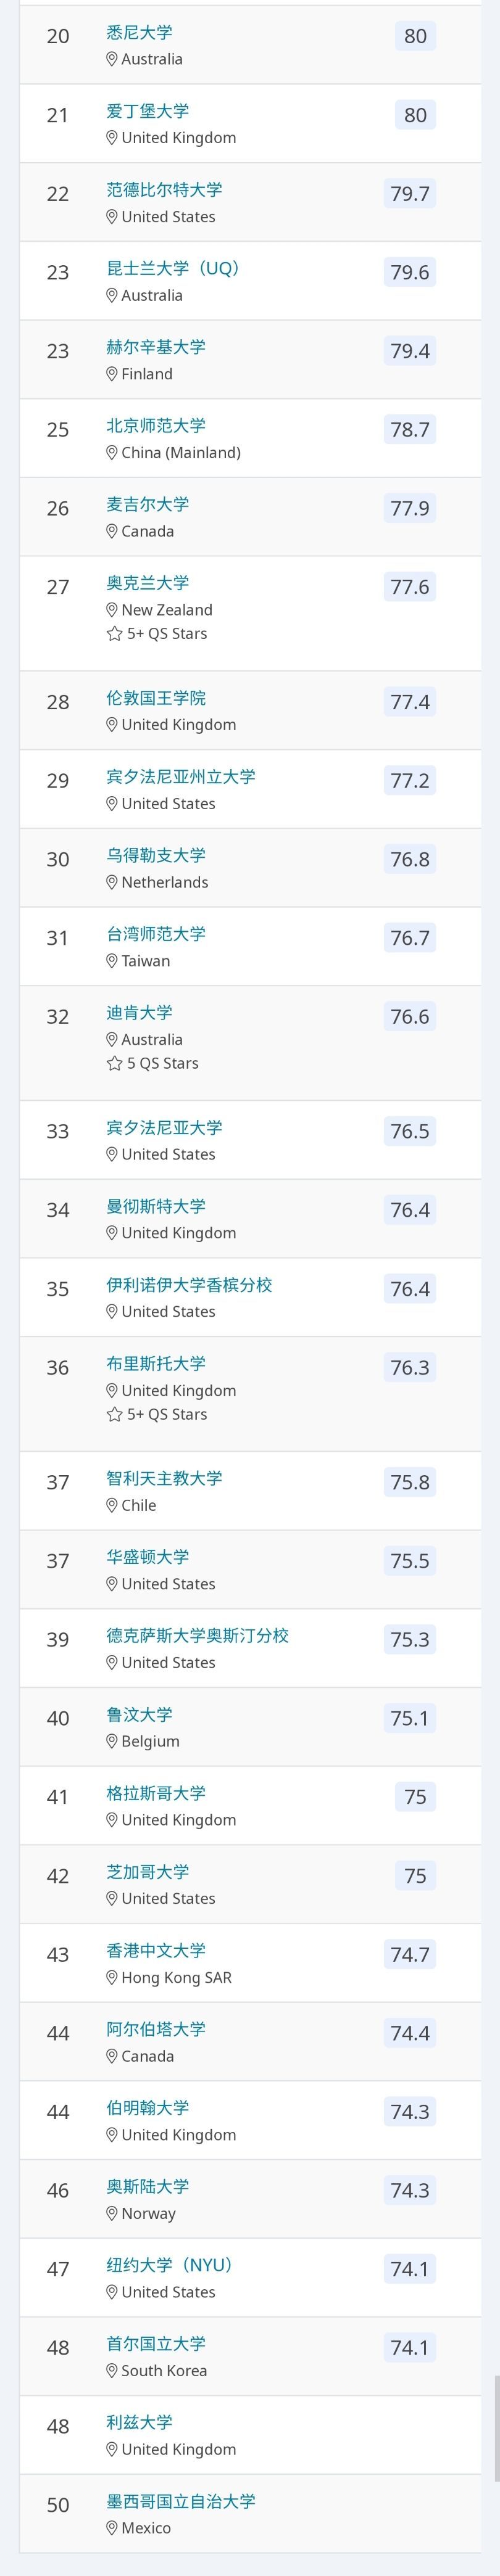Click the 79.7 score badge for 范德比尔特大学
This screenshot has height=2576, width=500.
point(410,193)
